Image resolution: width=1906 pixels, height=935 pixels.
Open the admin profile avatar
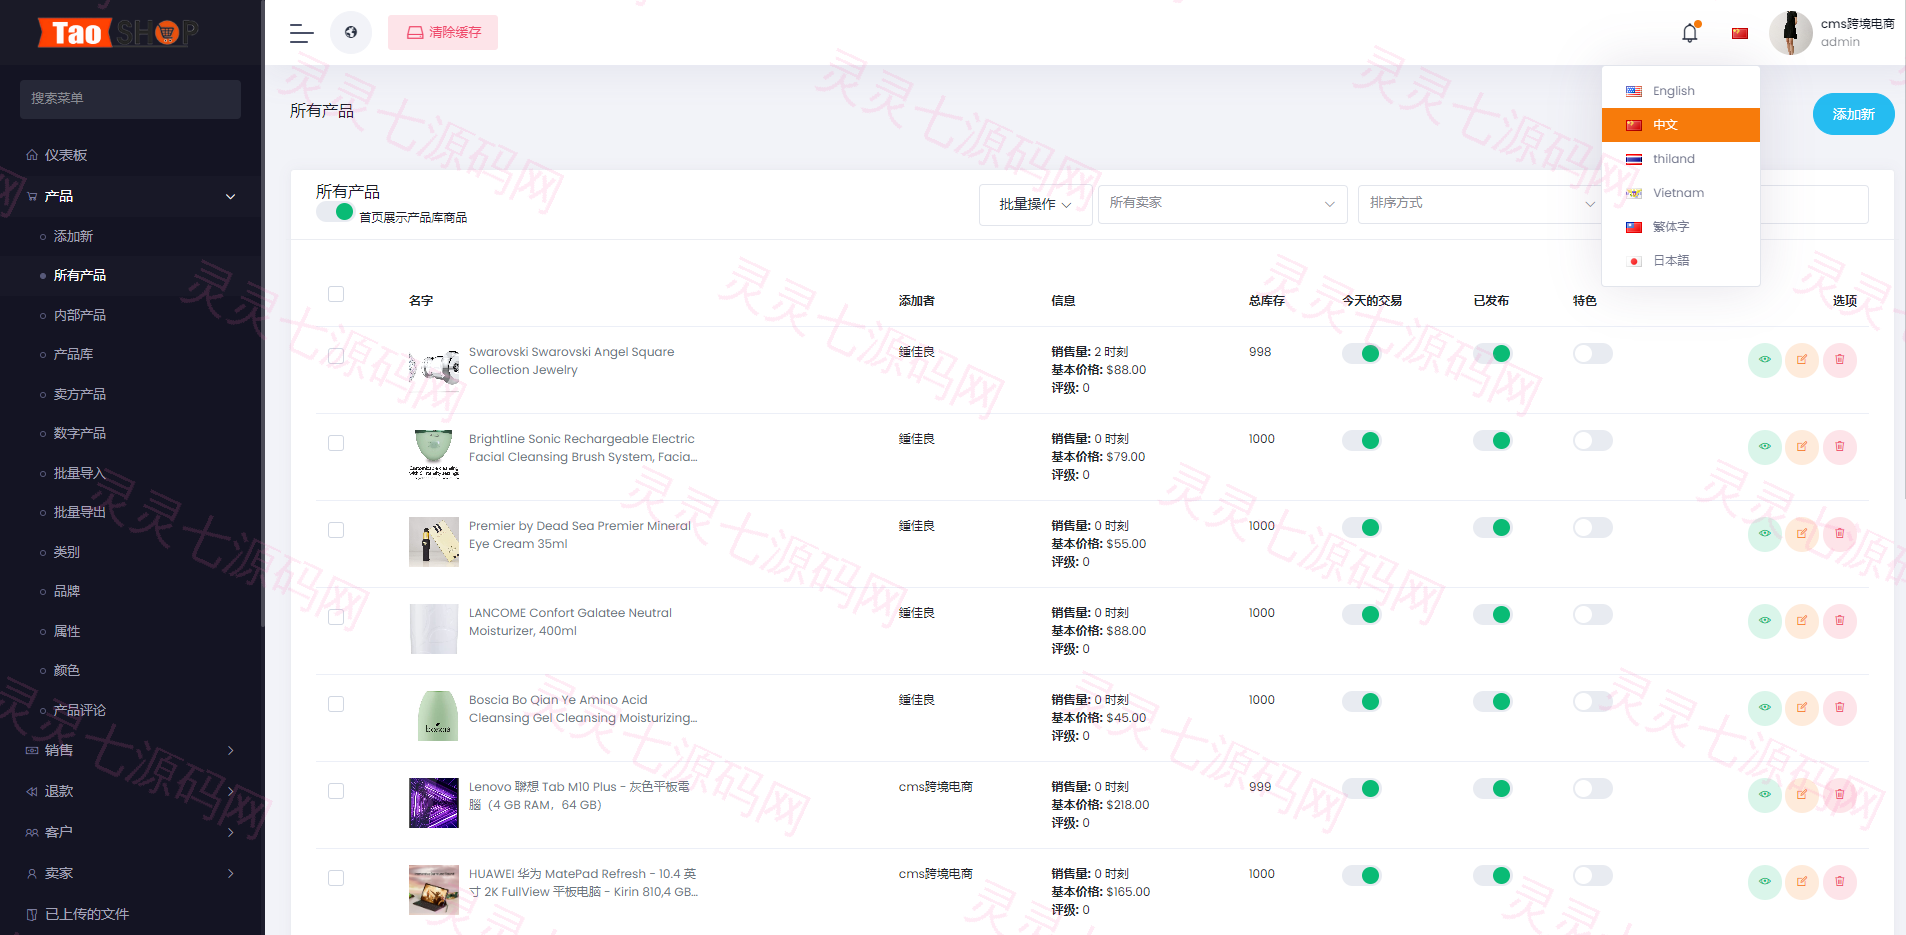(1790, 33)
